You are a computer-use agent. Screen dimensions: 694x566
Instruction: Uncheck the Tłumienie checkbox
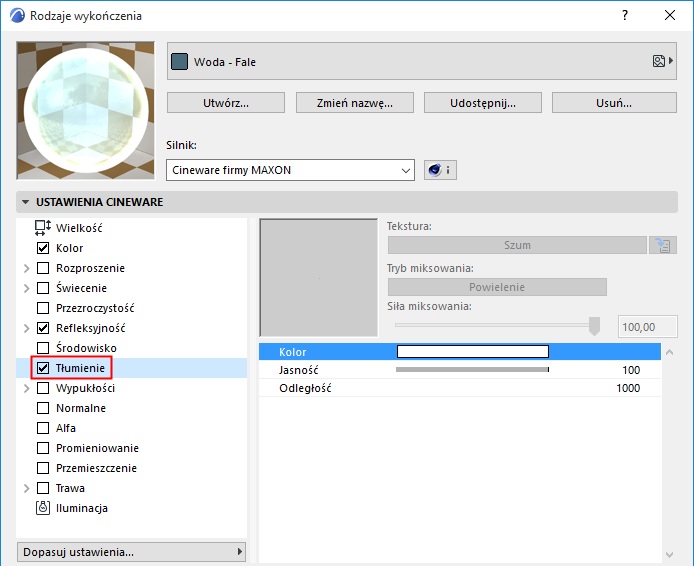(x=43, y=368)
